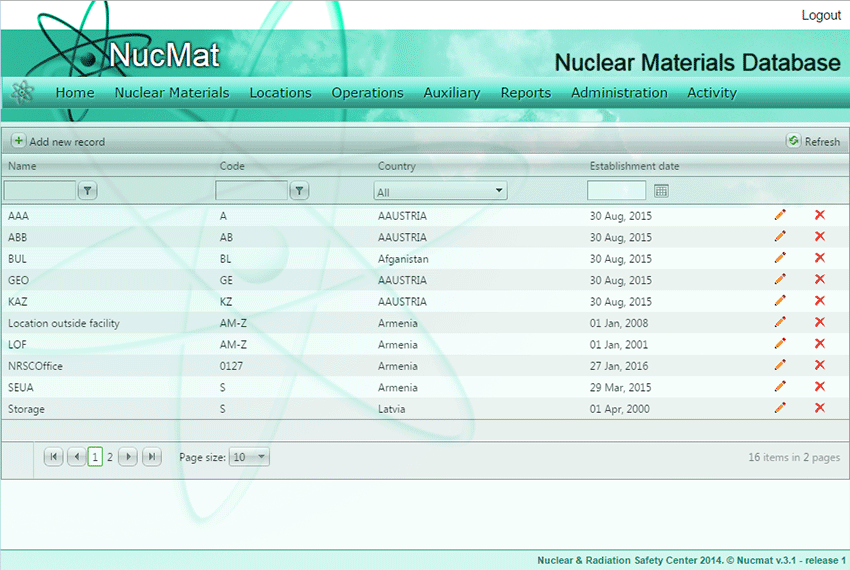This screenshot has height=570, width=850.
Task: Click Add new record
Action: point(58,142)
